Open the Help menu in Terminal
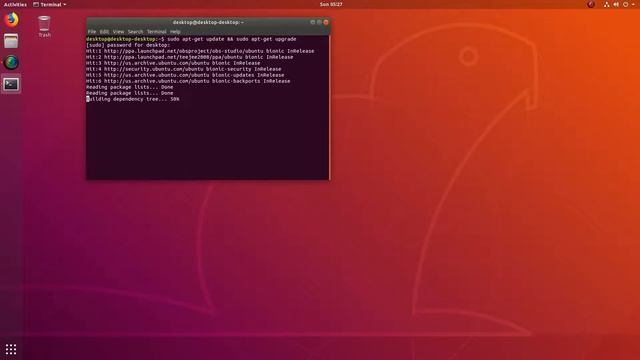The image size is (640, 360). point(175,31)
